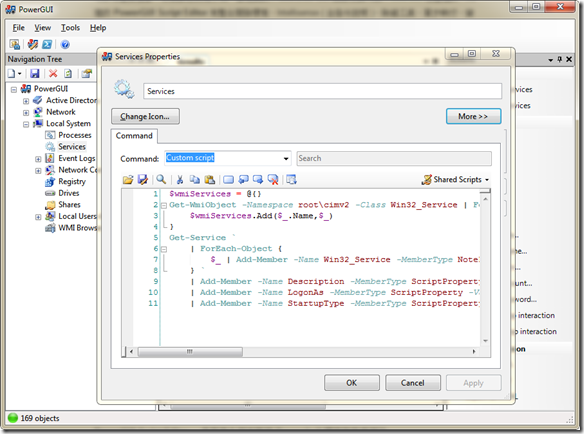The height and width of the screenshot is (434, 584).
Task: Click the Save script icon in script toolbar
Action: coord(143,180)
